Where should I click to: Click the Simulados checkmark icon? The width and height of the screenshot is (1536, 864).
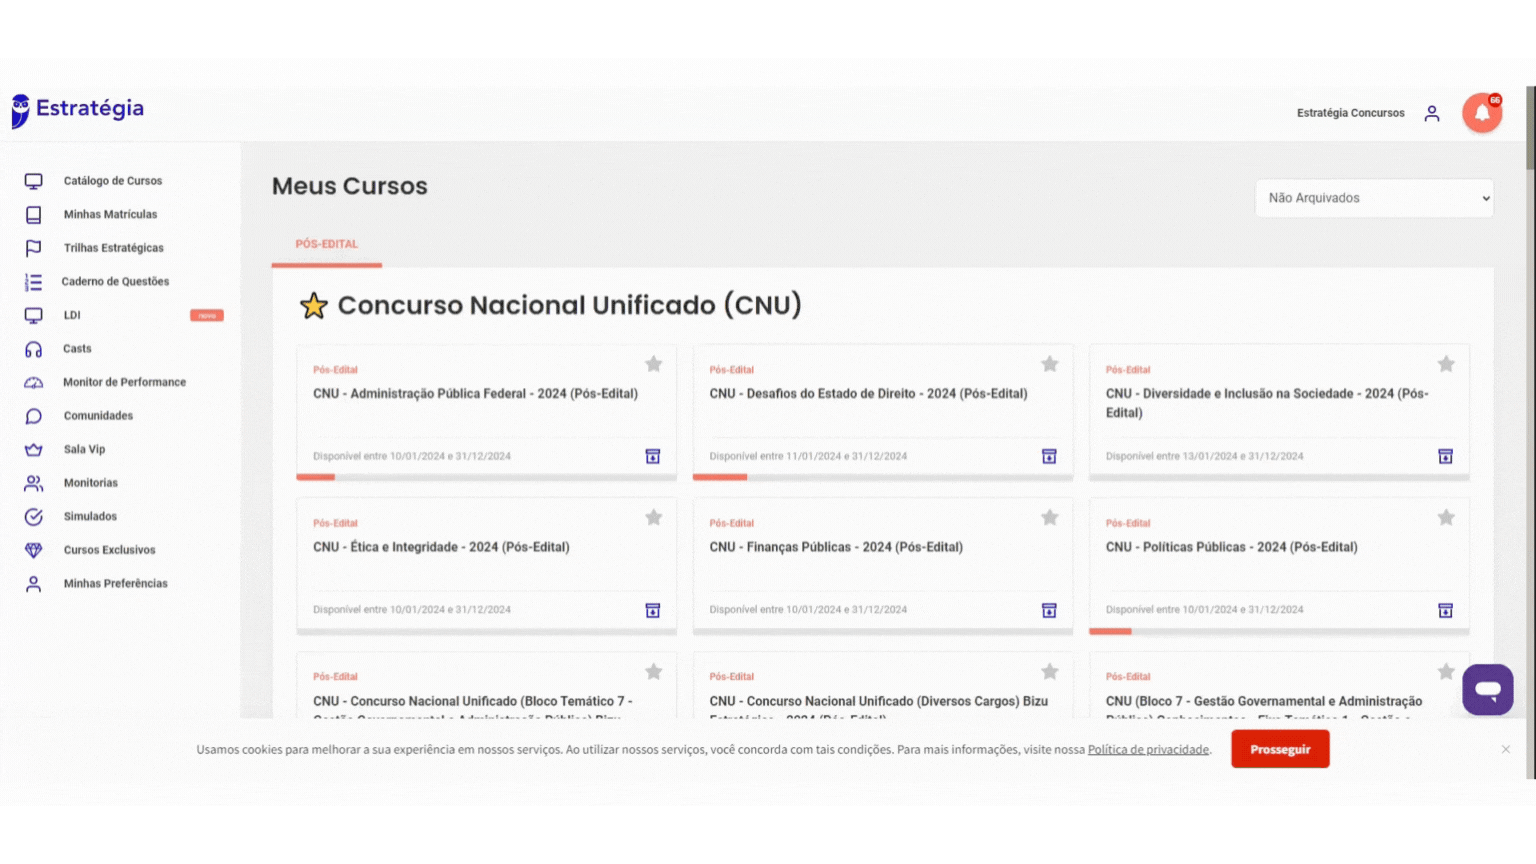(x=33, y=517)
